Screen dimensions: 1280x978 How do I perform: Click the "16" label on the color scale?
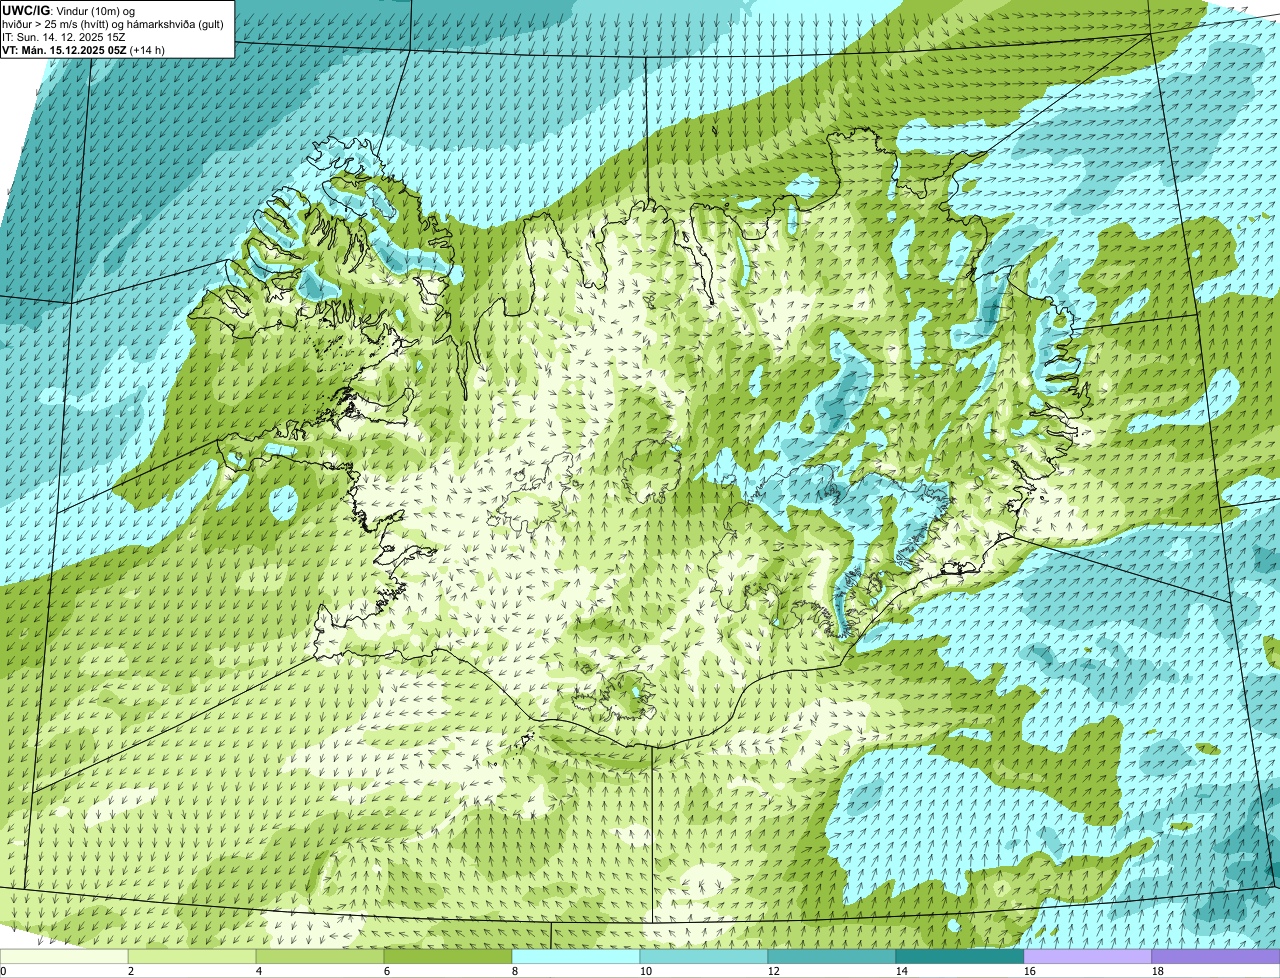1030,971
